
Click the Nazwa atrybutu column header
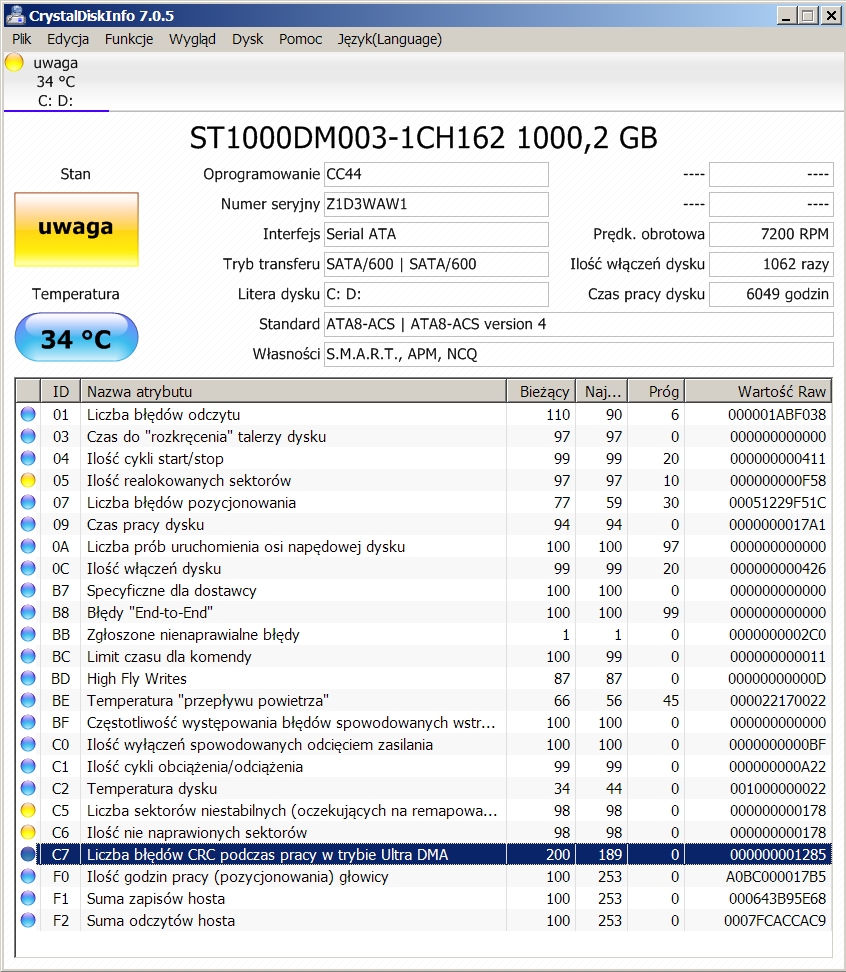coord(293,391)
